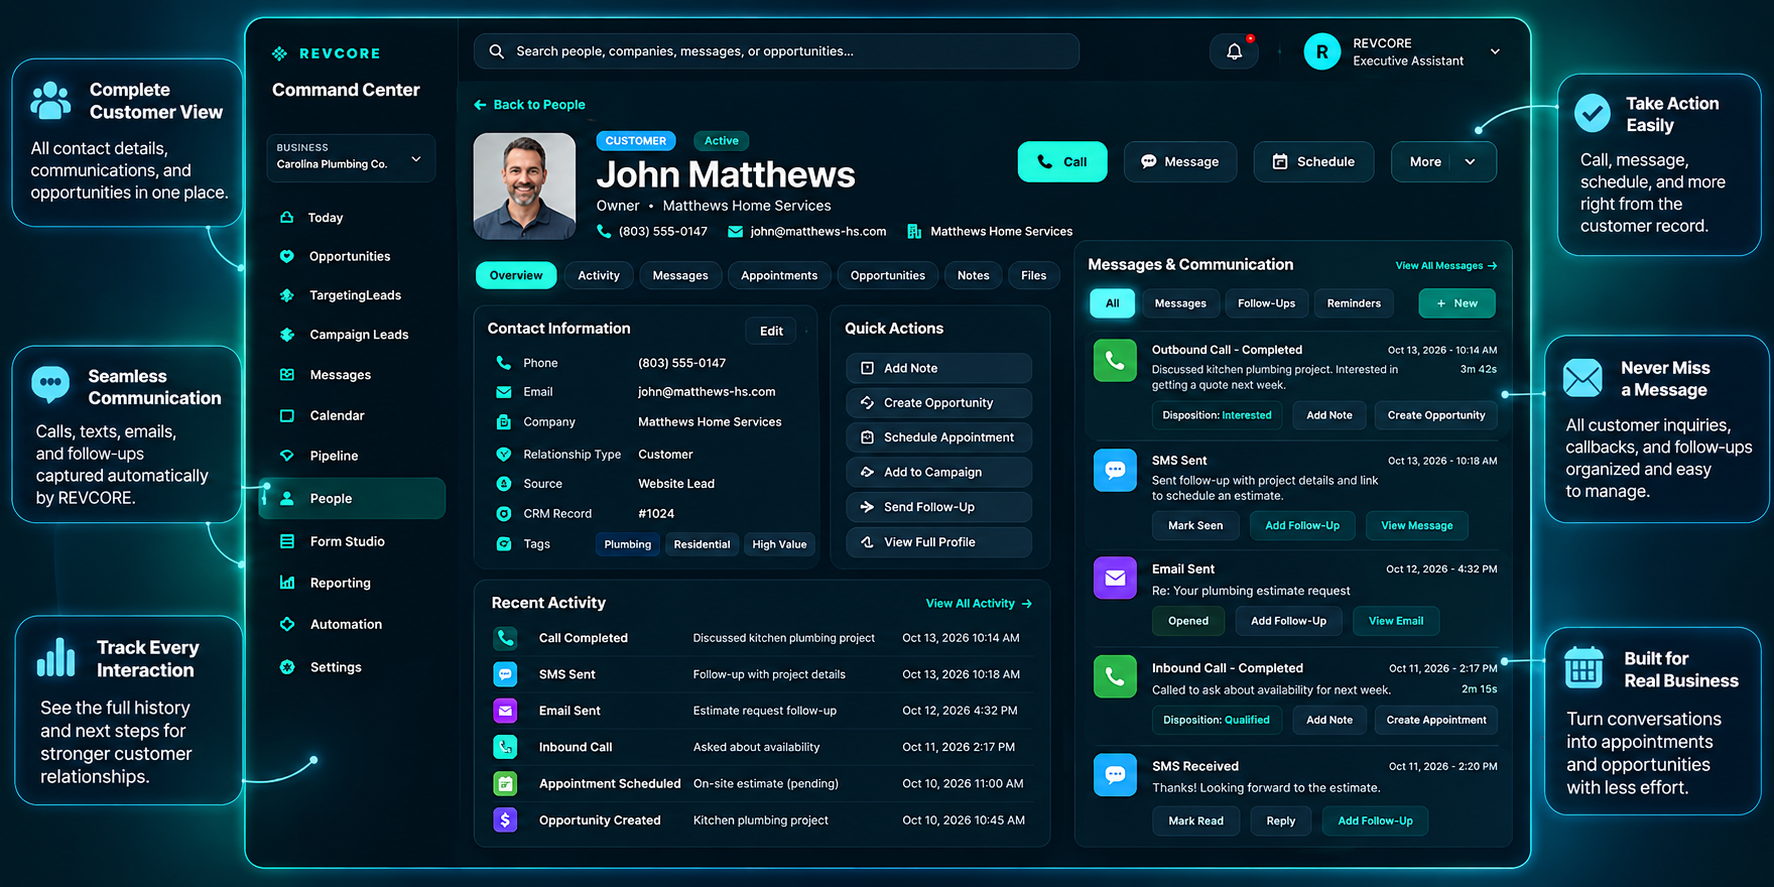Select People in the sidebar
Viewport: 1774px width, 887px height.
(x=352, y=498)
